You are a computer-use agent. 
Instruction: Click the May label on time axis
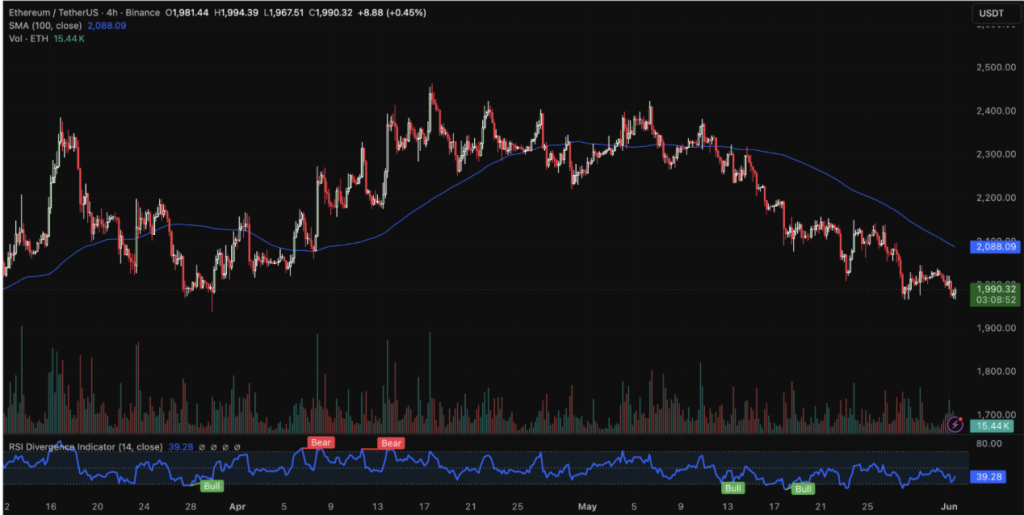tap(588, 506)
